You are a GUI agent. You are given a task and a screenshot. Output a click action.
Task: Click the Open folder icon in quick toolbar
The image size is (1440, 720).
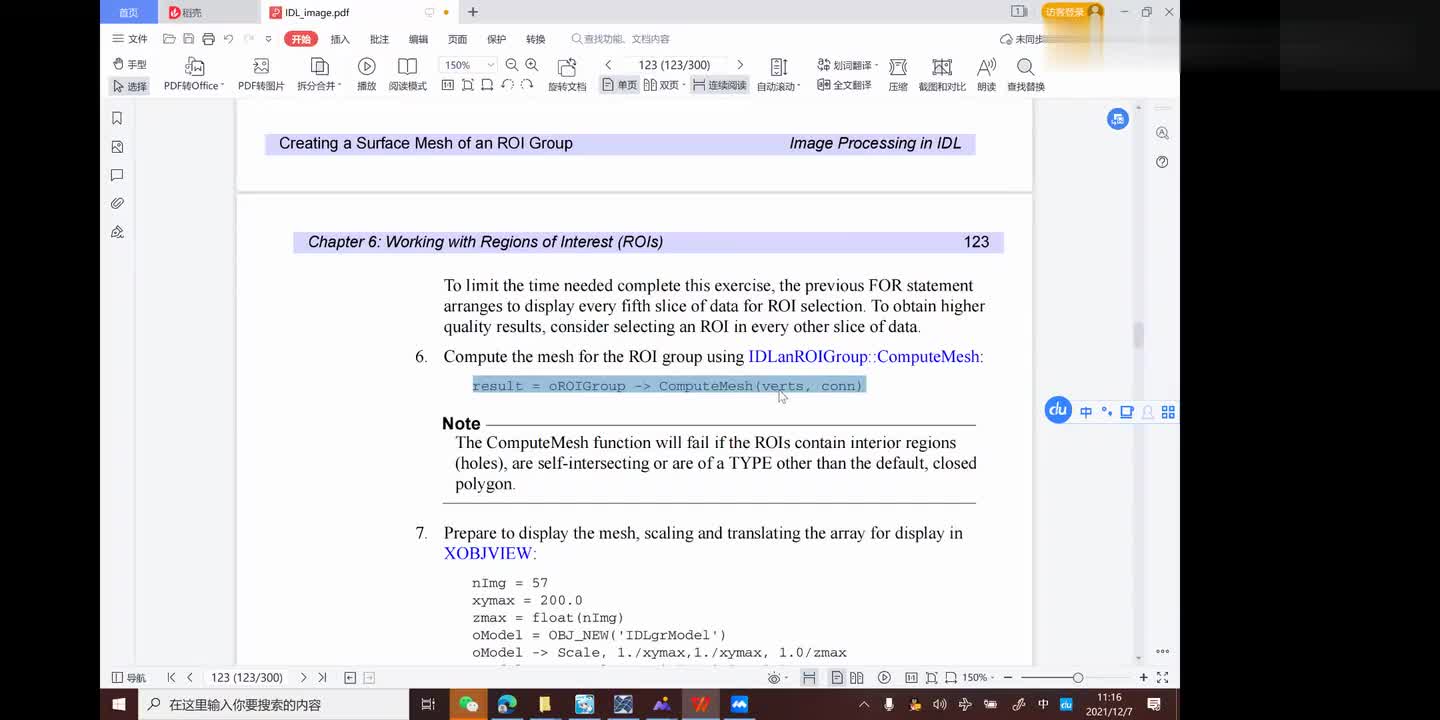tap(169, 39)
